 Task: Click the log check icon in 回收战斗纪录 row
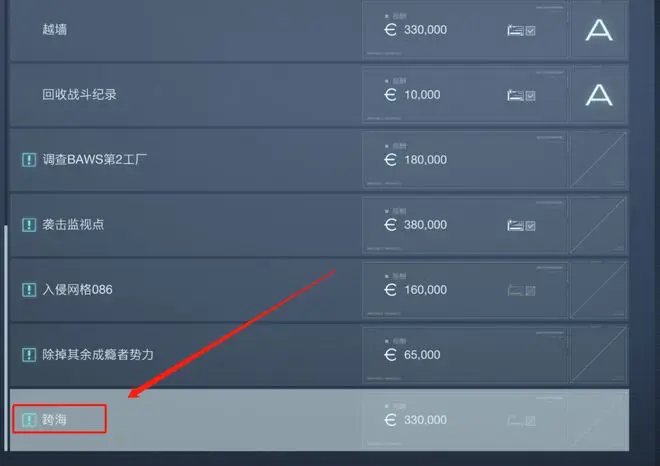pyautogui.click(x=521, y=96)
